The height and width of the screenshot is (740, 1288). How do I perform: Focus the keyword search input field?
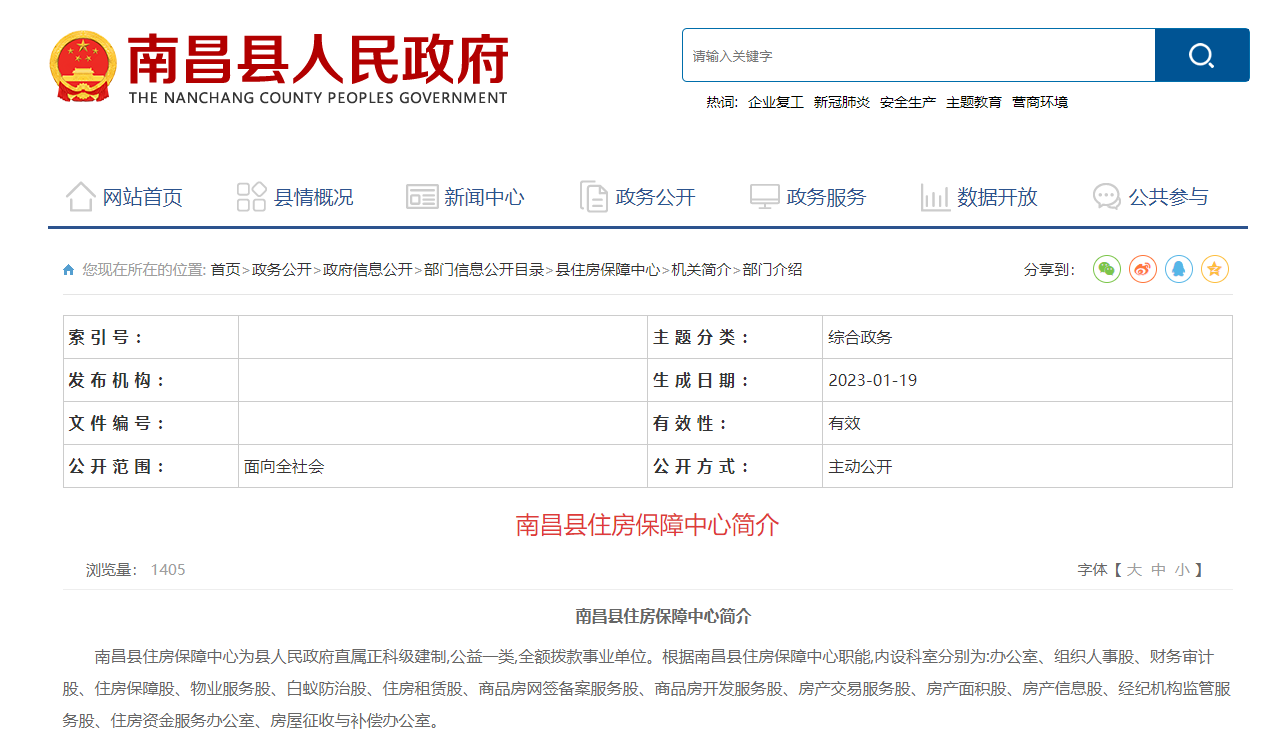pos(919,55)
